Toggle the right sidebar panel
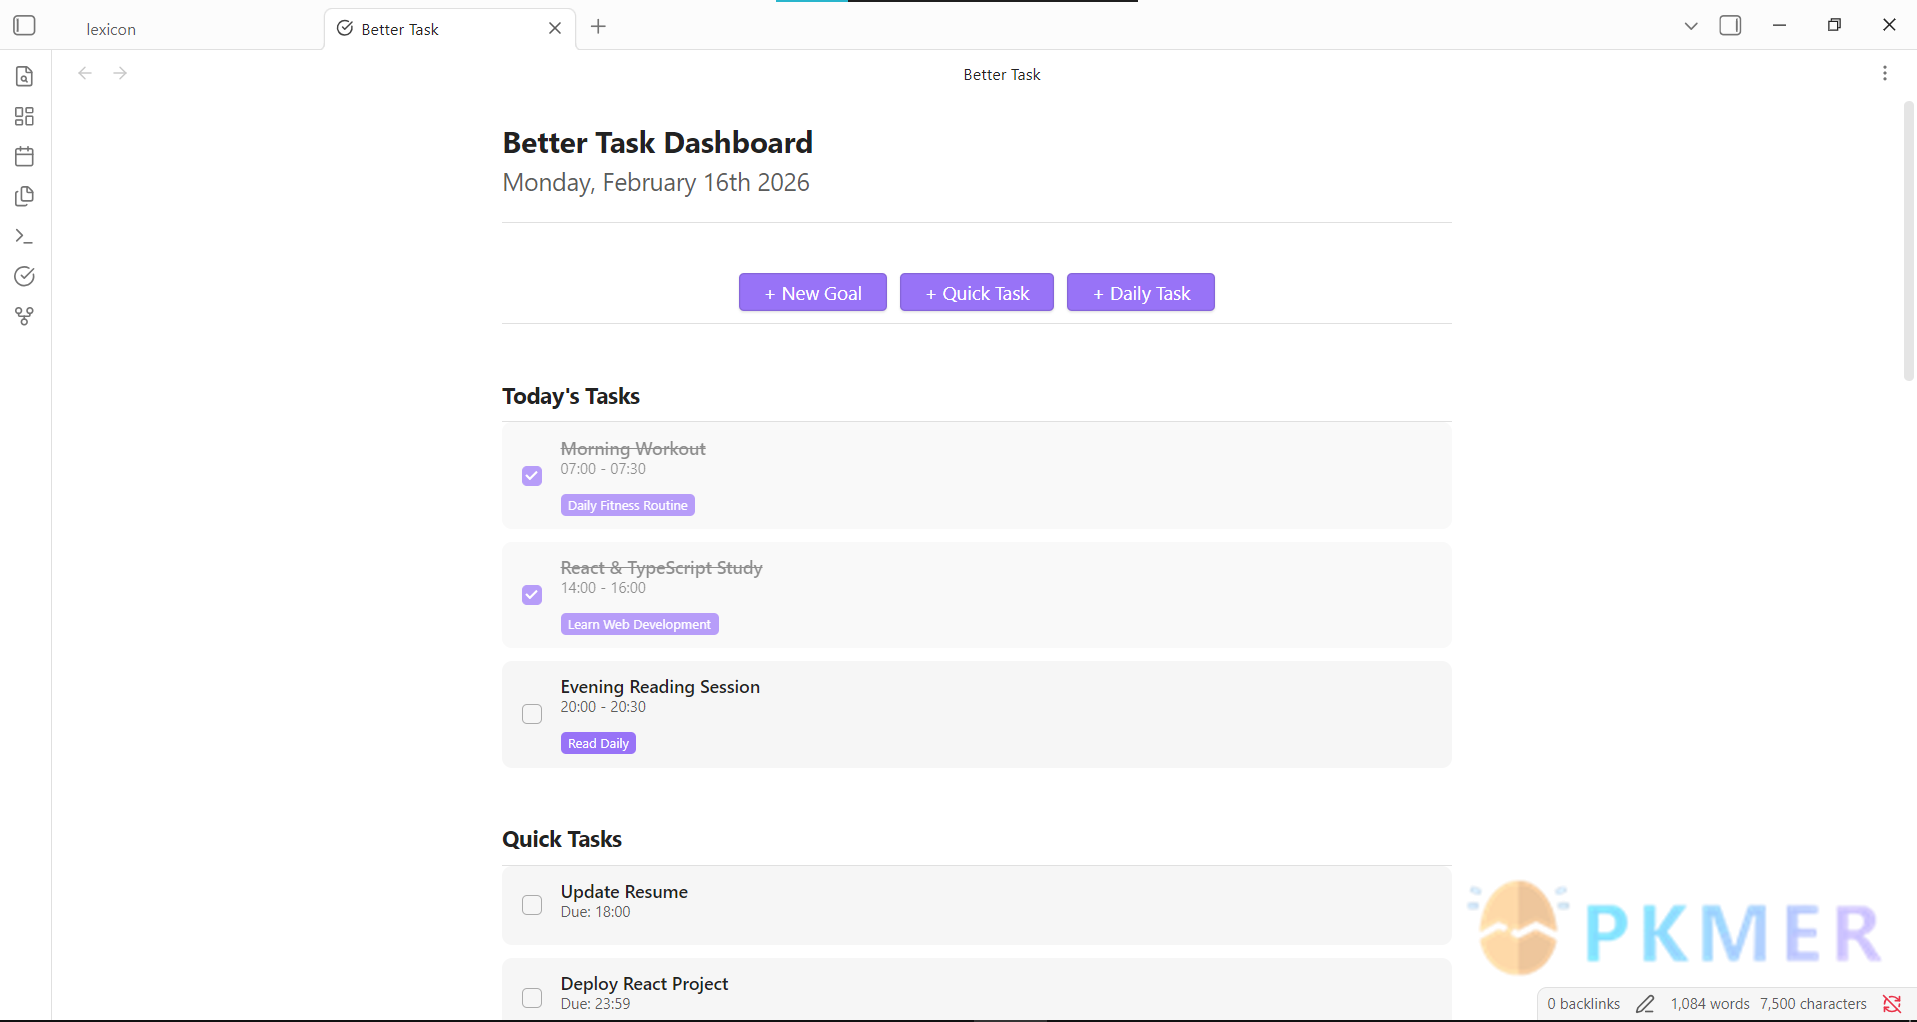1917x1022 pixels. pos(1730,26)
